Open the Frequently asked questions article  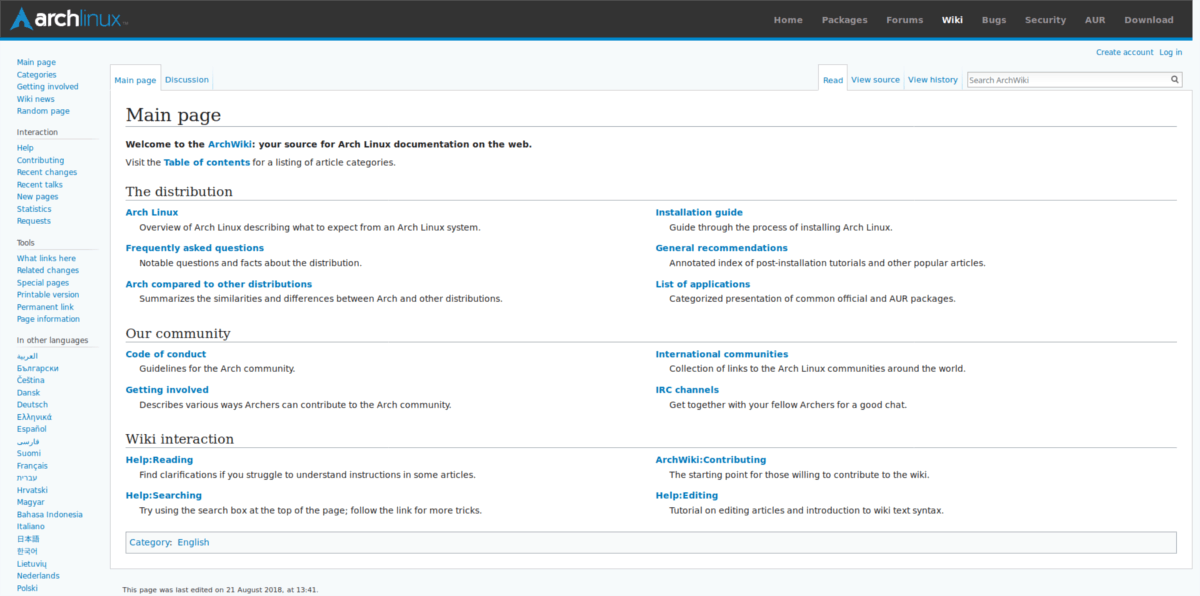pos(194,247)
